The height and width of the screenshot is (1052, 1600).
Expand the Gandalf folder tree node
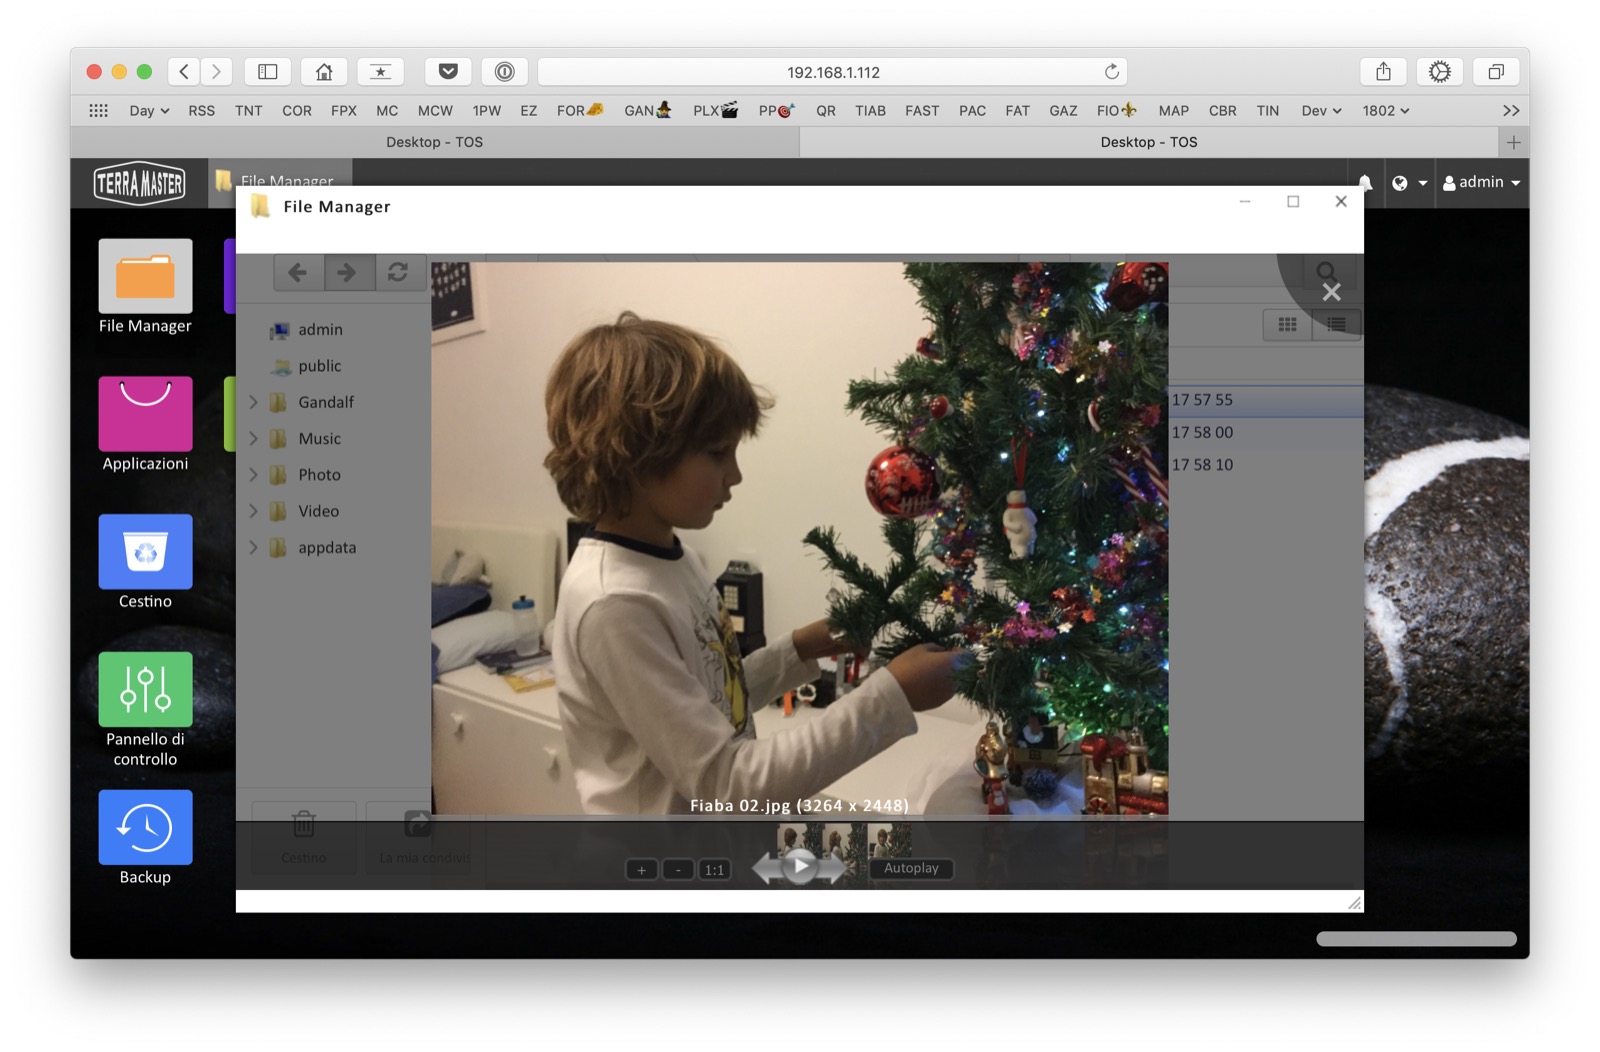[x=254, y=402]
